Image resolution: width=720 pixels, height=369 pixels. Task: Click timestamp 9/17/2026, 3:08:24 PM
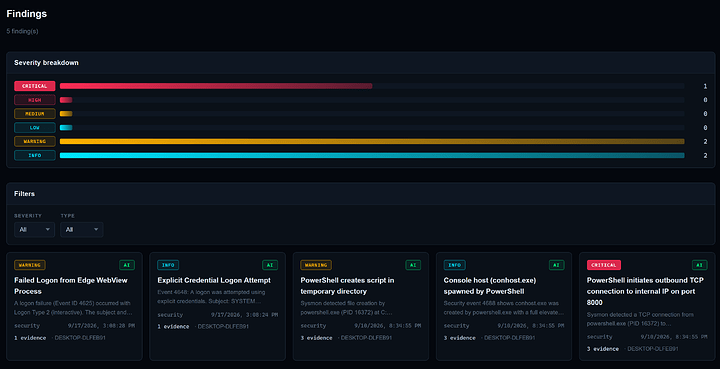pos(244,315)
